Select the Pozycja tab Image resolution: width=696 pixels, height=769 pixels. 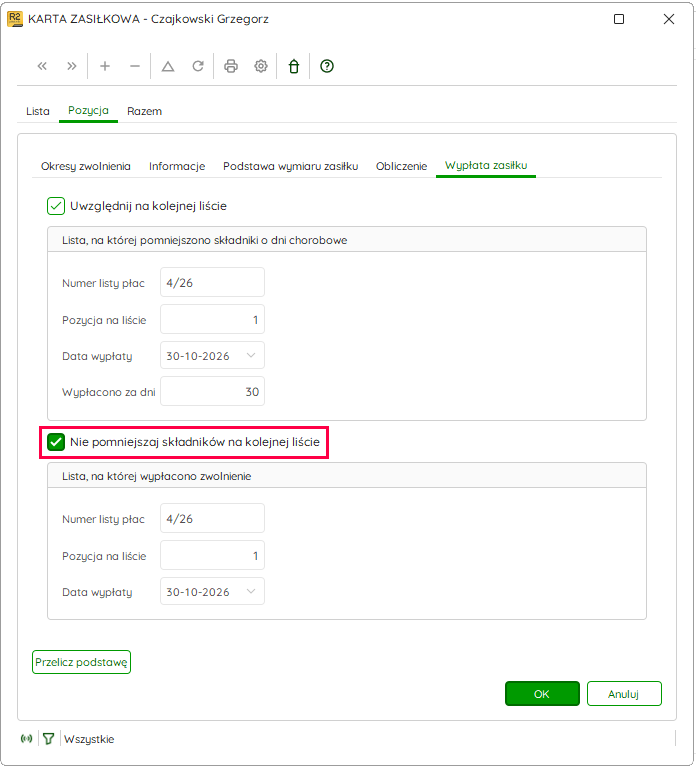click(88, 111)
